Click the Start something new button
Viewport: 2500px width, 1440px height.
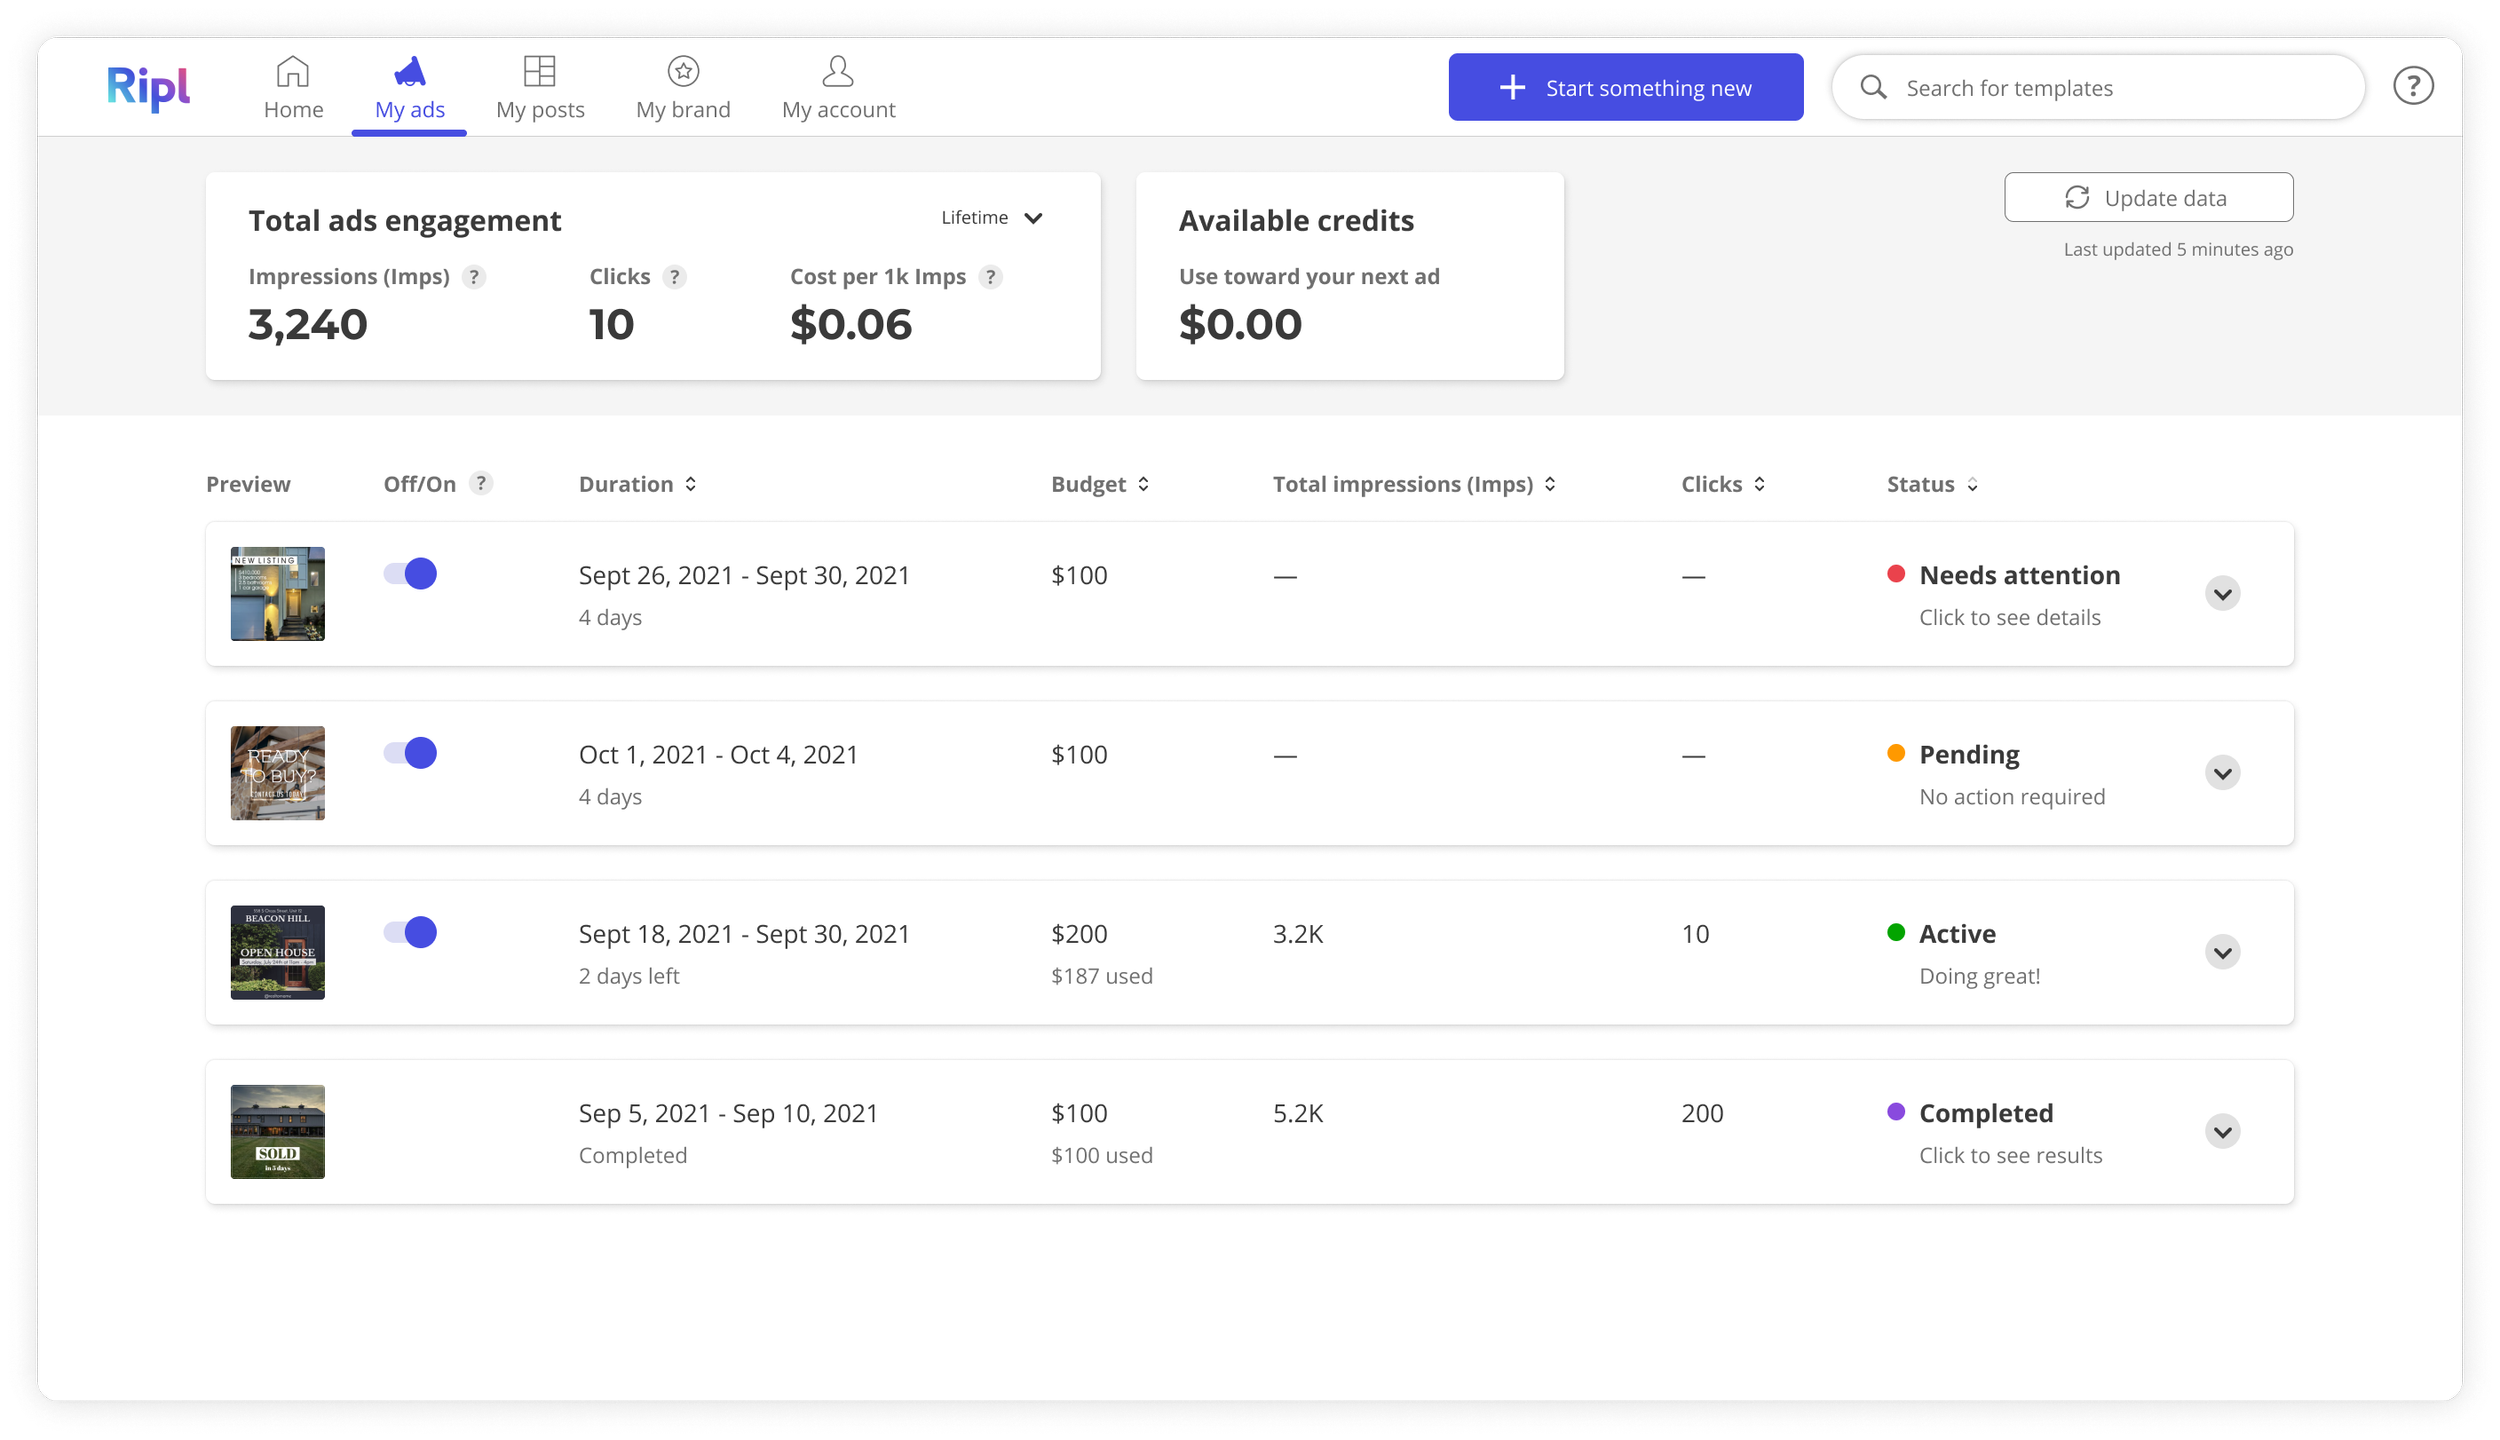pyautogui.click(x=1625, y=87)
